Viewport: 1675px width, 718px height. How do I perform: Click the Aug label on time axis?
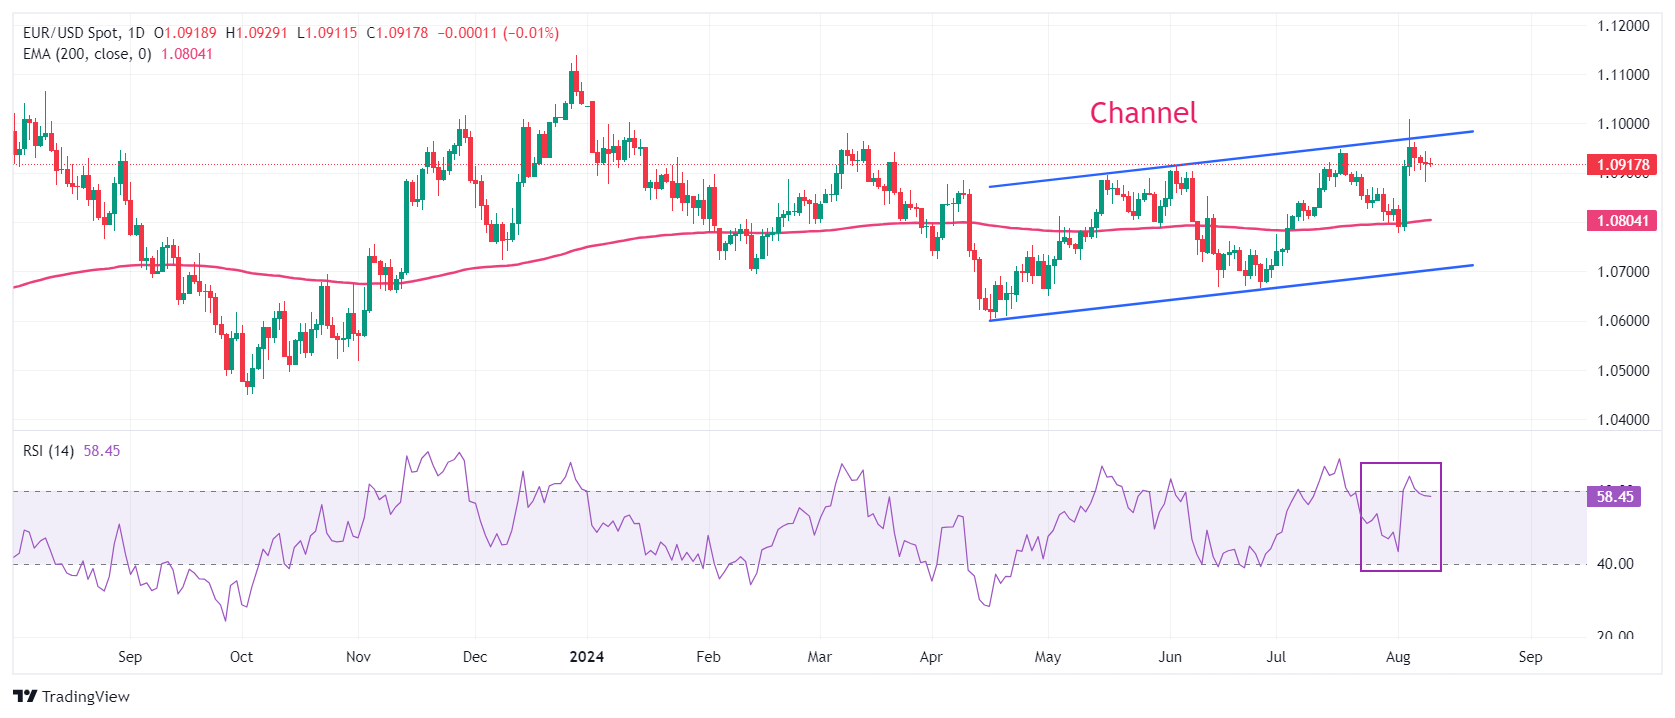[1398, 657]
